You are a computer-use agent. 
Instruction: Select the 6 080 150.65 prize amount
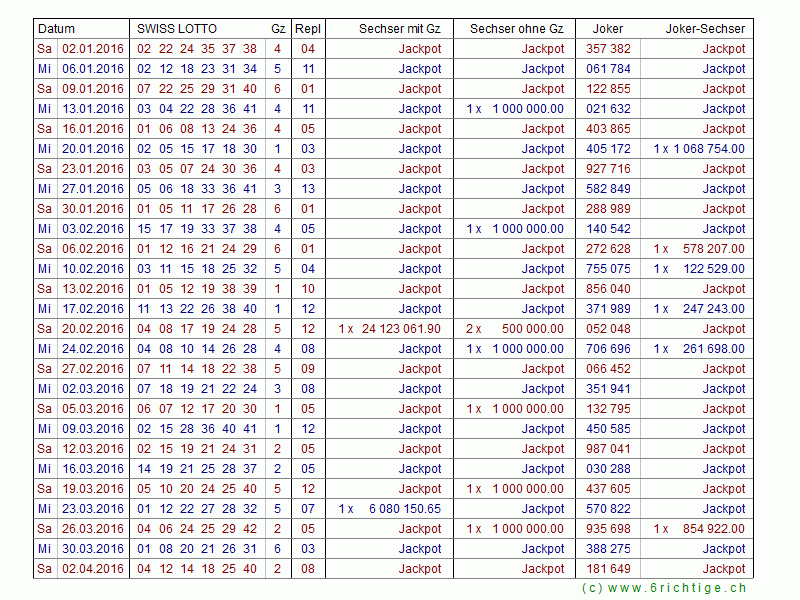pos(404,509)
